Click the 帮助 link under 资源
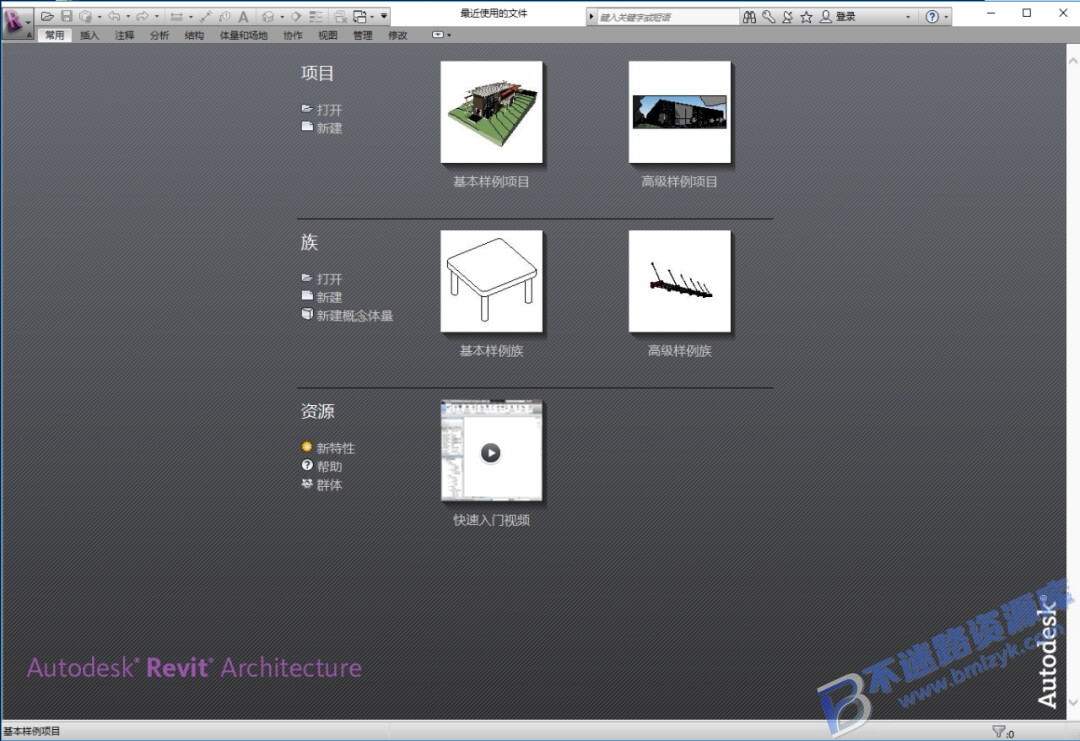Screen dimensions: 1080x741 [x=329, y=467]
